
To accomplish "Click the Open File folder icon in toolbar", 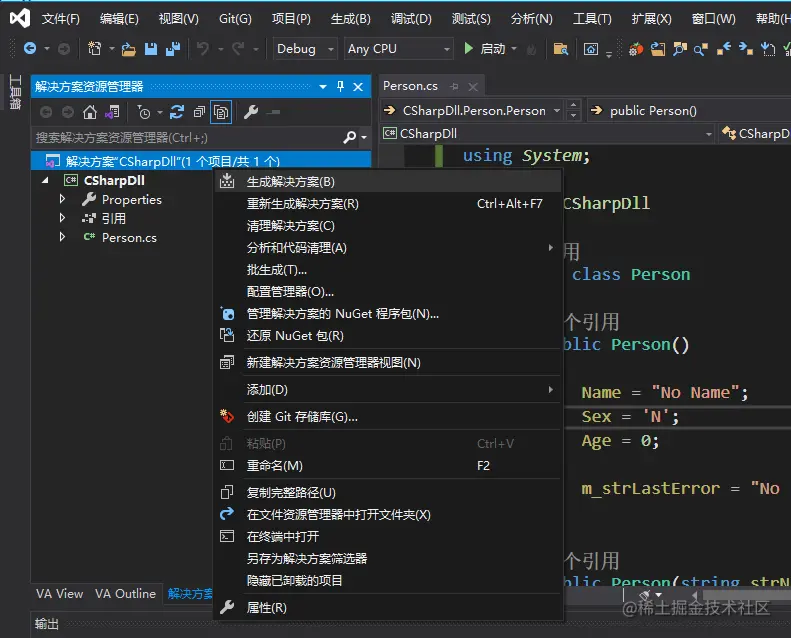I will (129, 49).
